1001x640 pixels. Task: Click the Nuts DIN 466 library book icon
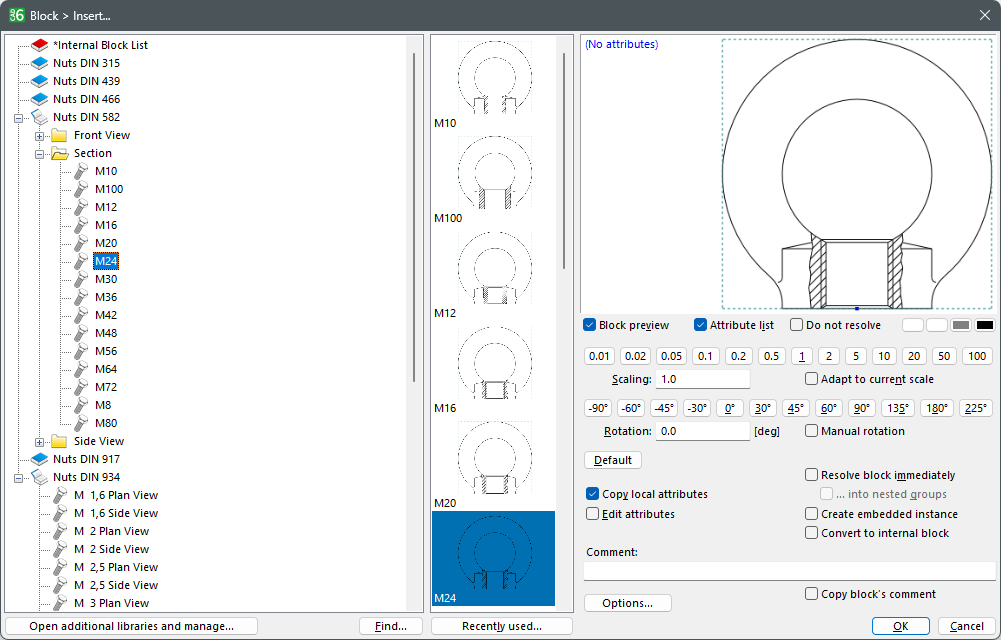40,99
